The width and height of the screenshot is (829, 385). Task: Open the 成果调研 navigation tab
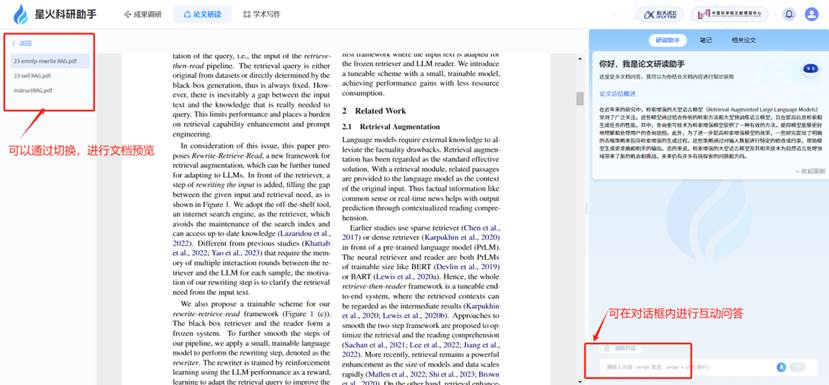tap(142, 14)
